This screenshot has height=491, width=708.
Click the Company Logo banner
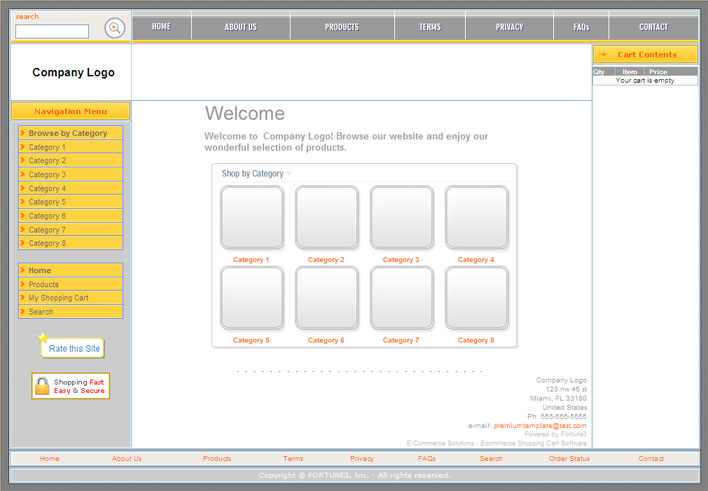73,72
